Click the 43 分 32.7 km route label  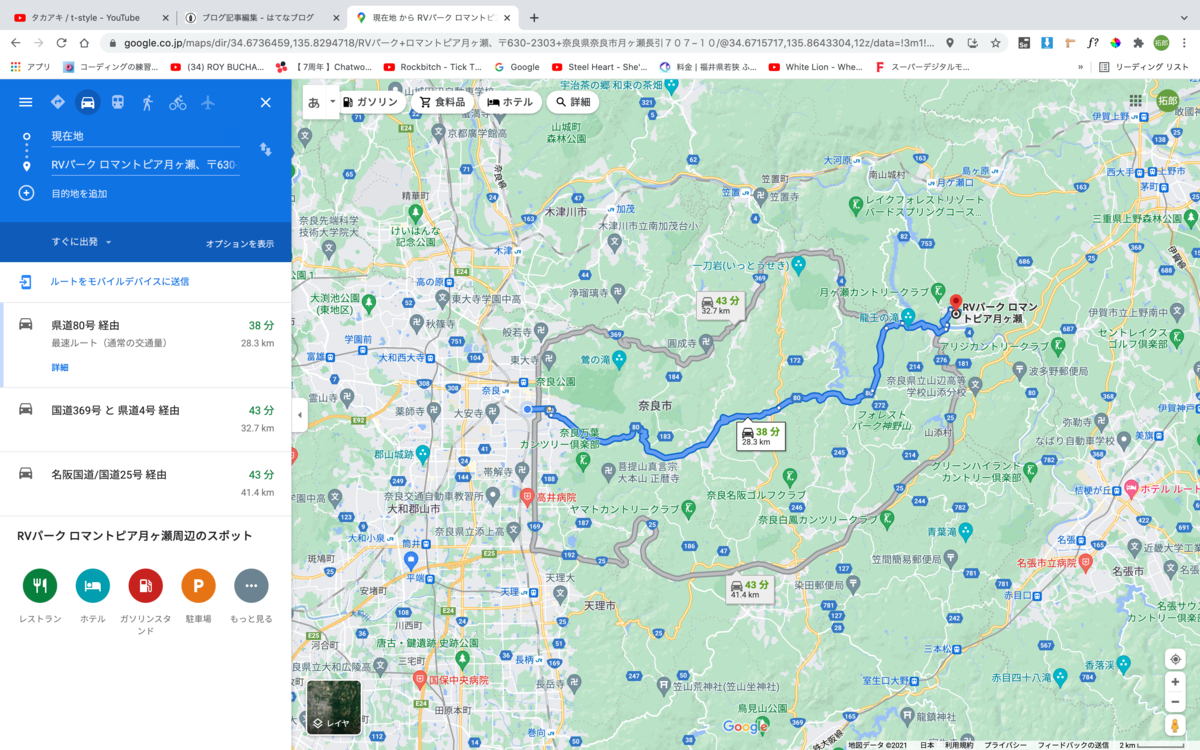click(x=721, y=305)
